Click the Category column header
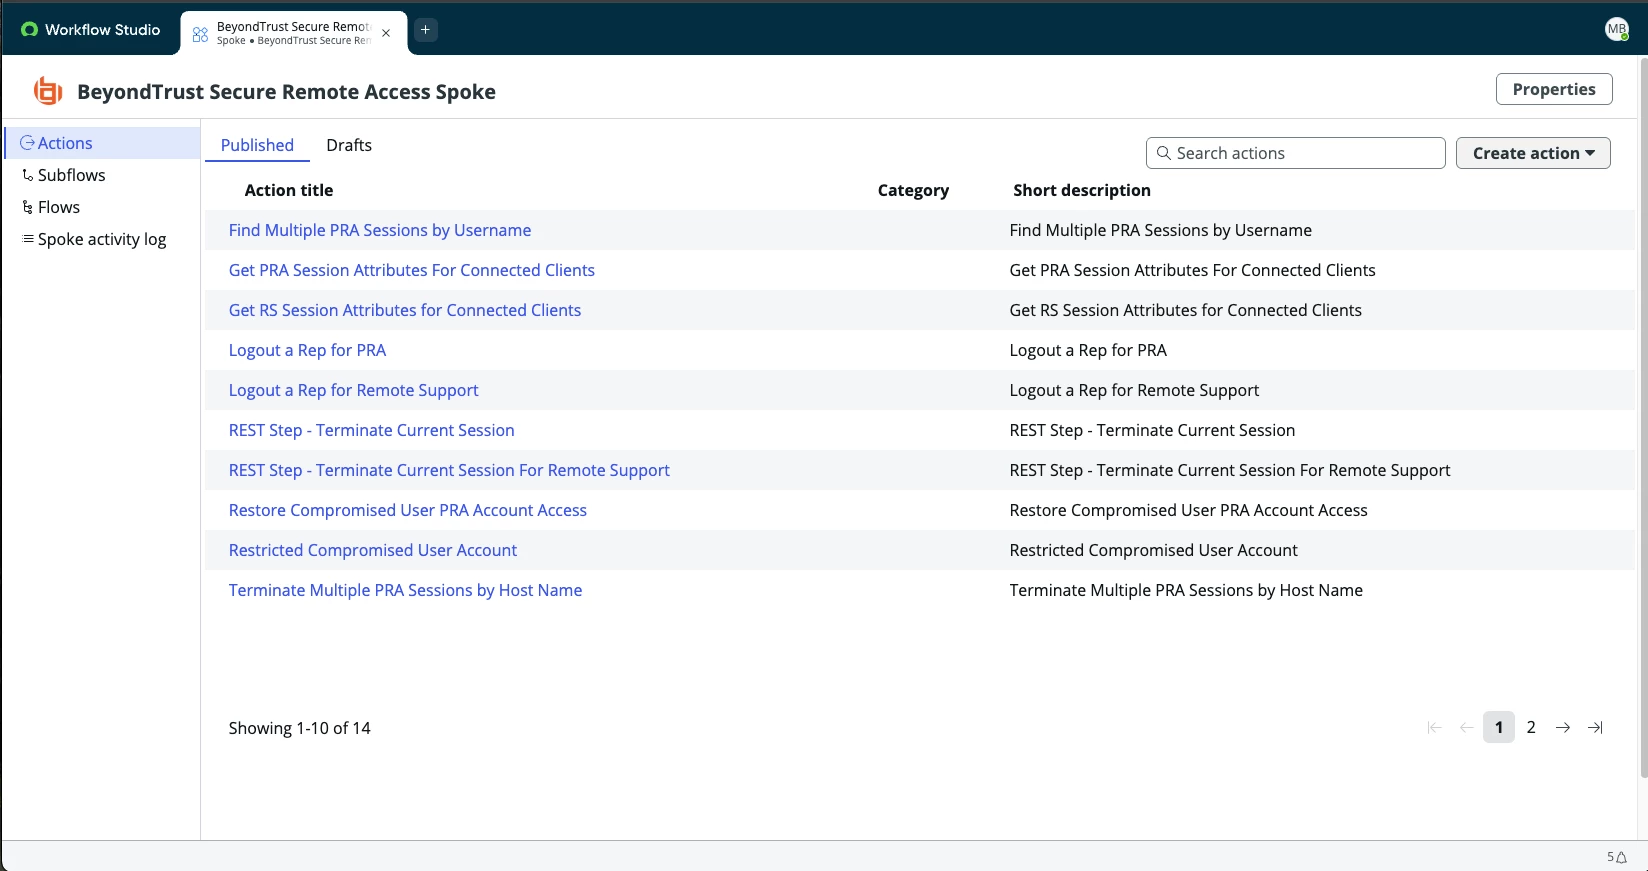This screenshot has height=871, width=1648. point(913,190)
